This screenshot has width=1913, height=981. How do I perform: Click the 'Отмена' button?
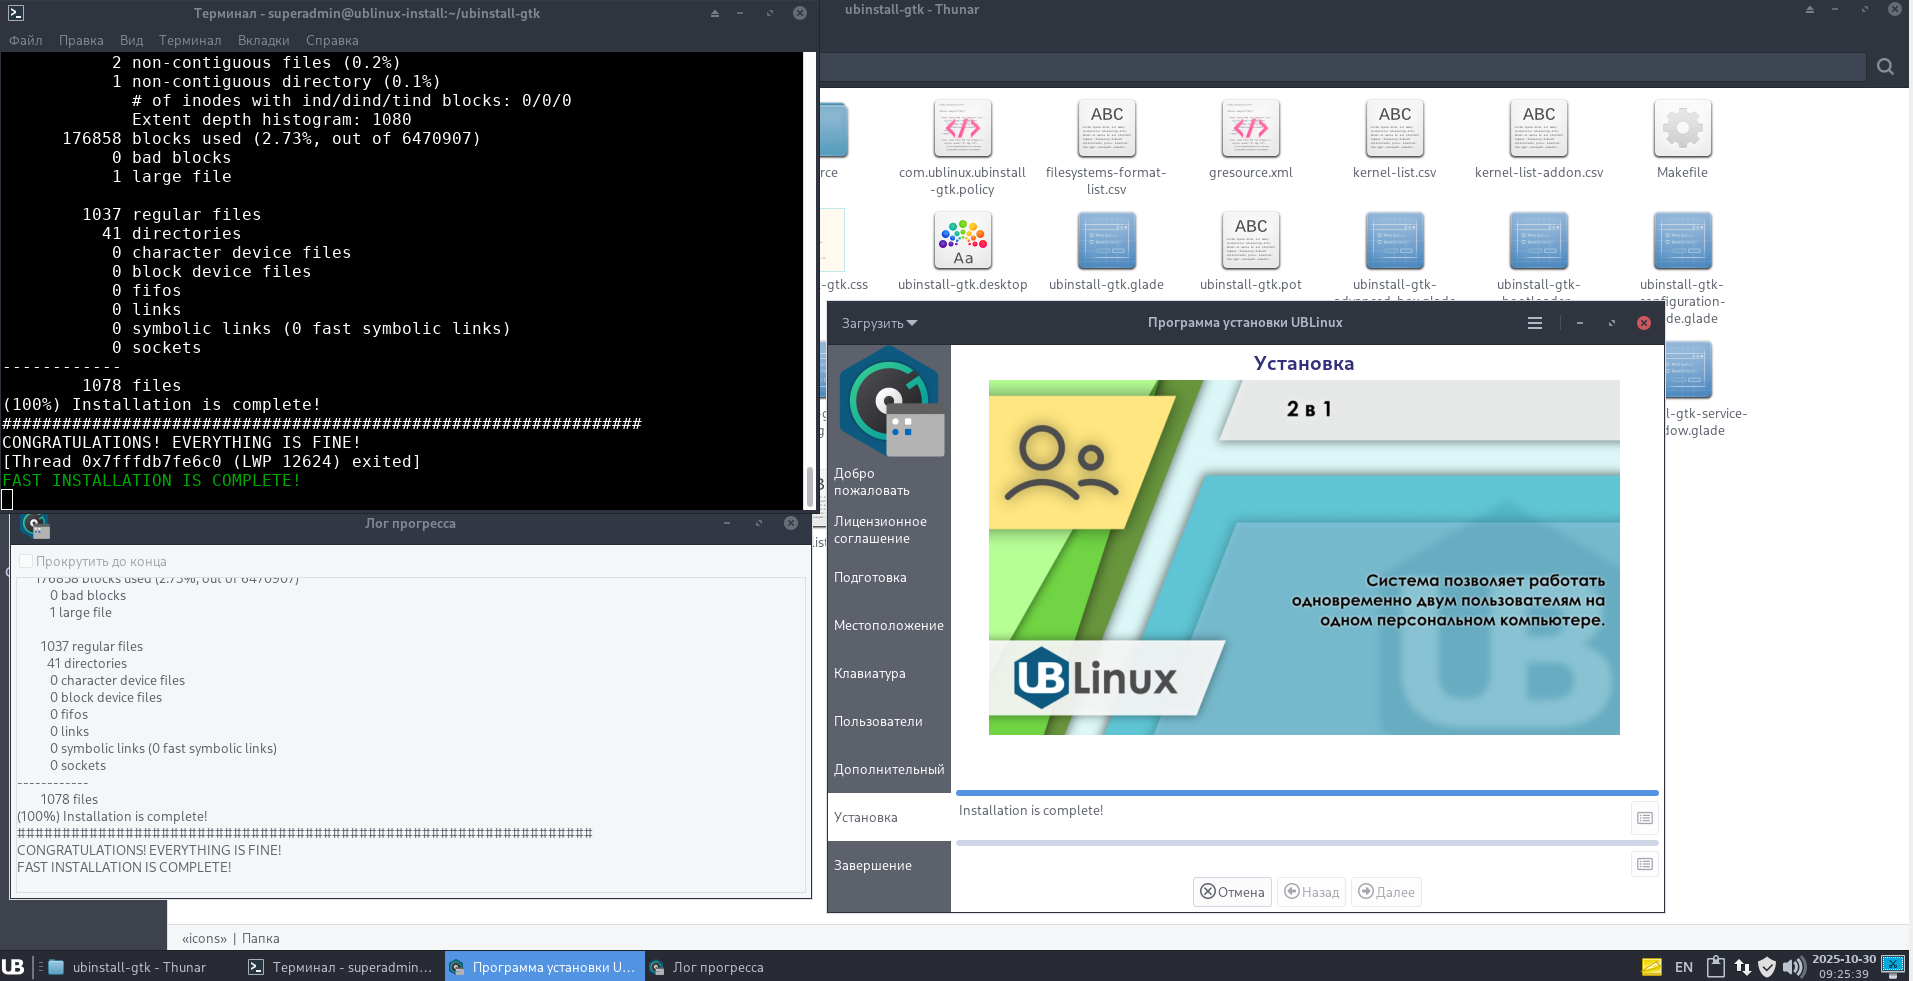pyautogui.click(x=1232, y=892)
